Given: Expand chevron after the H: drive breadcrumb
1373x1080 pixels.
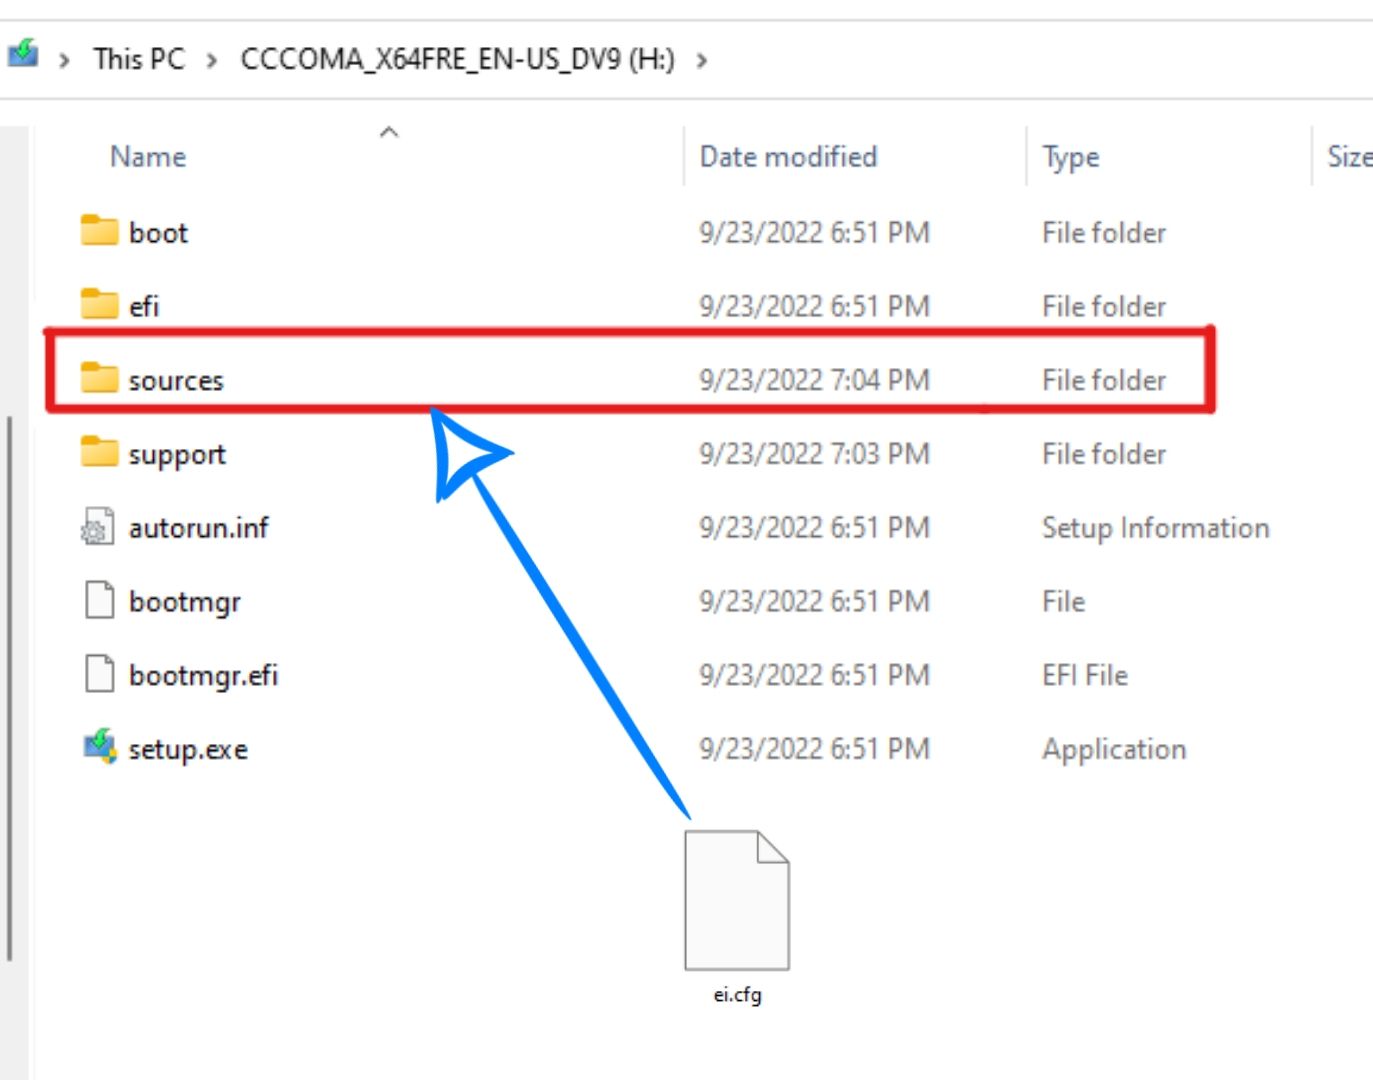Looking at the screenshot, I should click(x=702, y=60).
